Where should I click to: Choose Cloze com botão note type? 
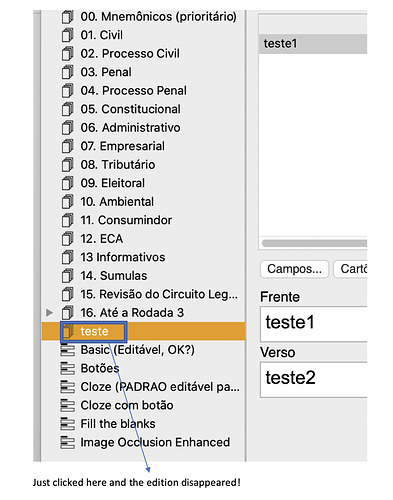tap(143, 405)
